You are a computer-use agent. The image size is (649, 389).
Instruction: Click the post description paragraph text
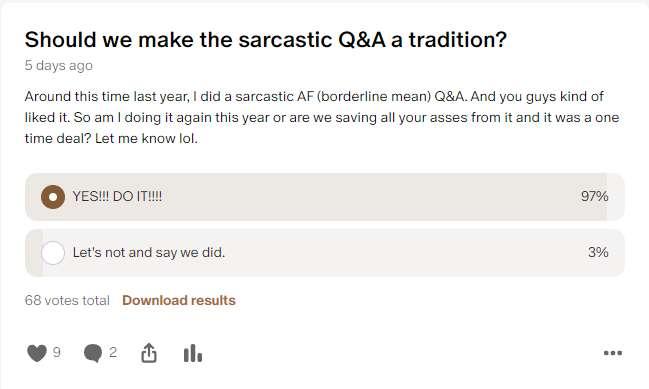322,118
